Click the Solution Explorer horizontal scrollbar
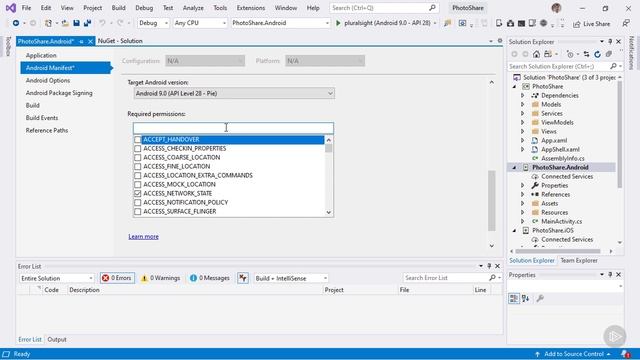 point(558,251)
